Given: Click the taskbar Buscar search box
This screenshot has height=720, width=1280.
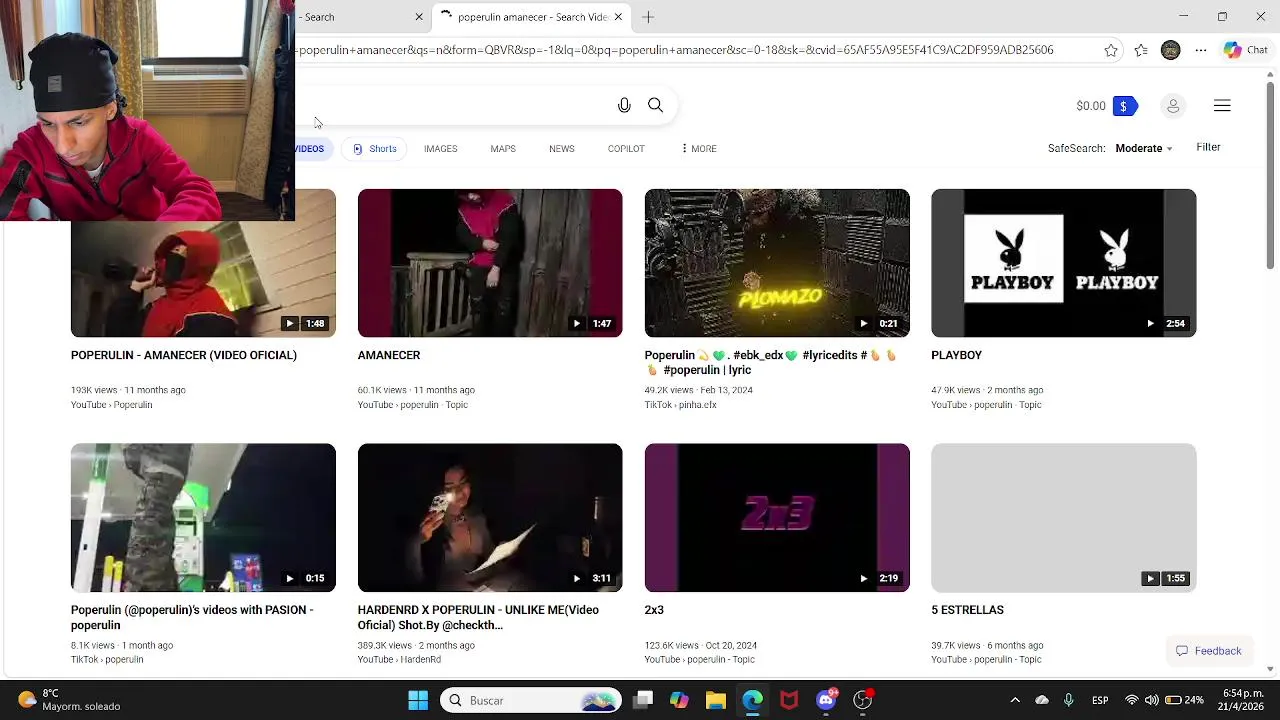Looking at the screenshot, I should point(531,700).
